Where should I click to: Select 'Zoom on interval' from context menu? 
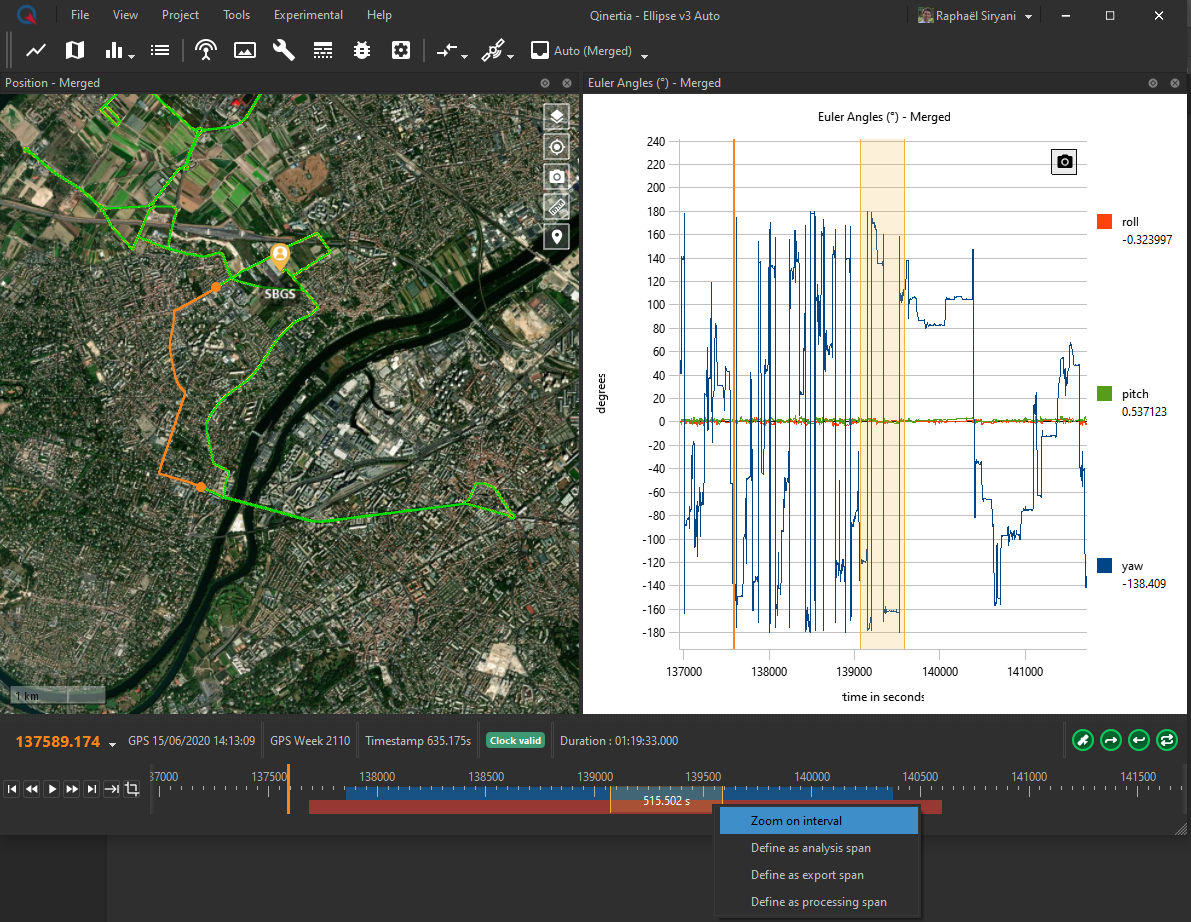pyautogui.click(x=796, y=821)
